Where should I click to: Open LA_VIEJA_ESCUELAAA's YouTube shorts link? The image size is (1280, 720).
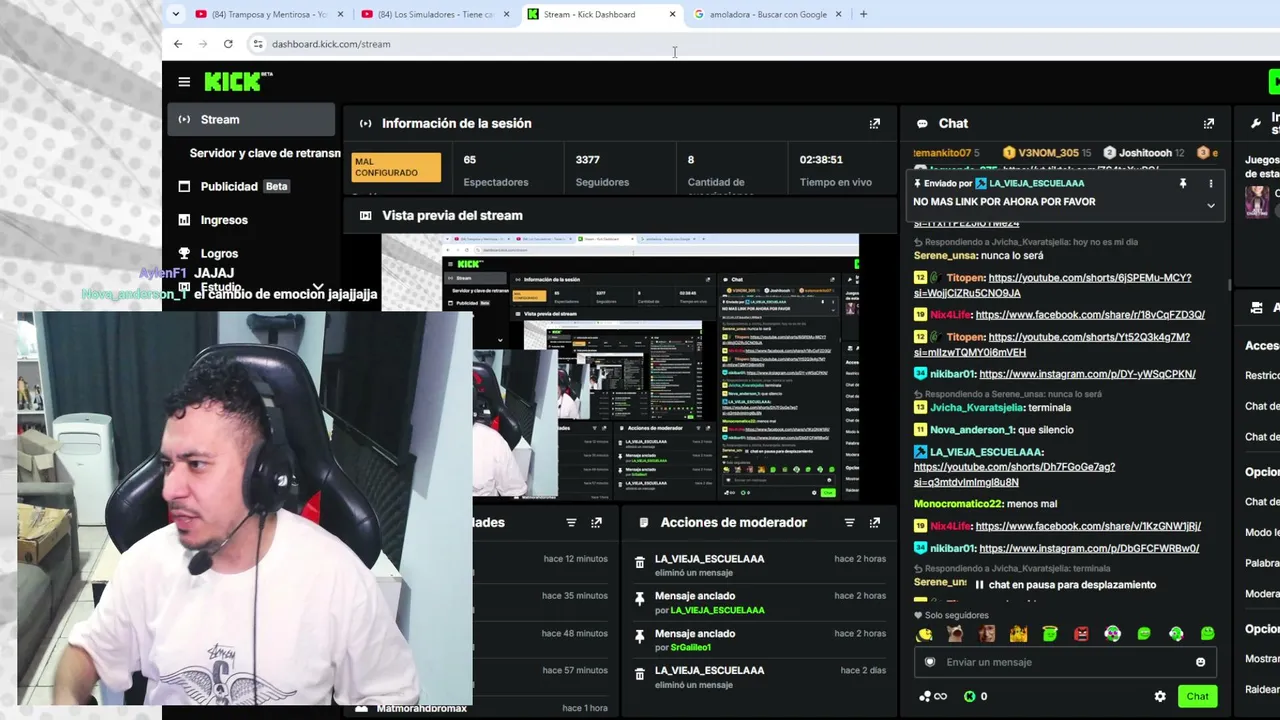(x=1014, y=475)
